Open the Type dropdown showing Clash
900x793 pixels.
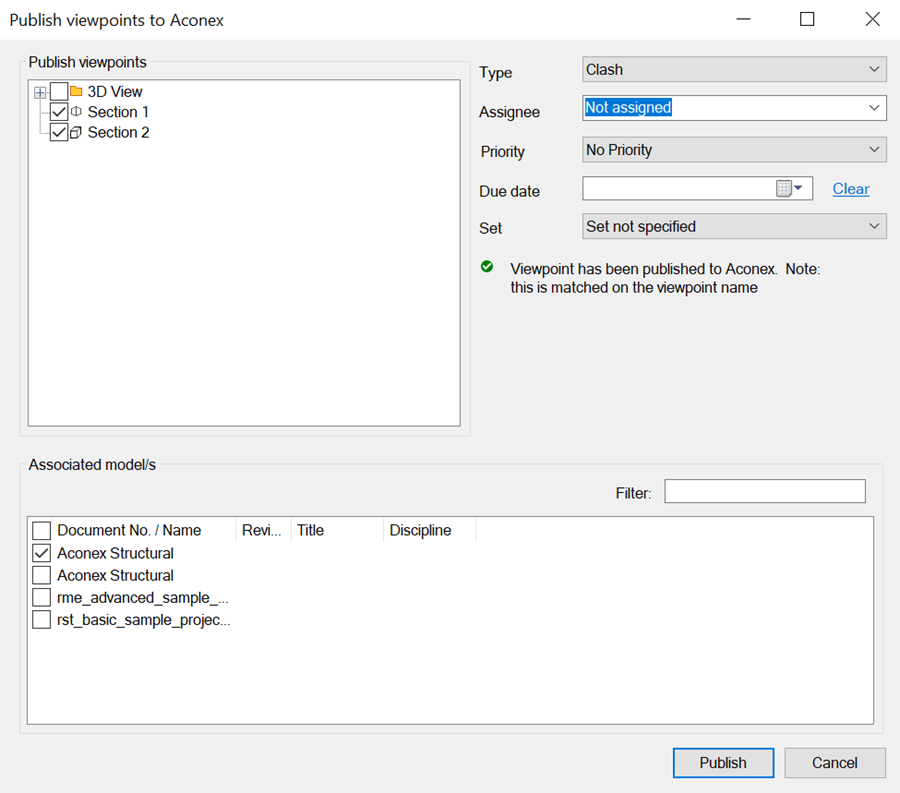click(734, 69)
